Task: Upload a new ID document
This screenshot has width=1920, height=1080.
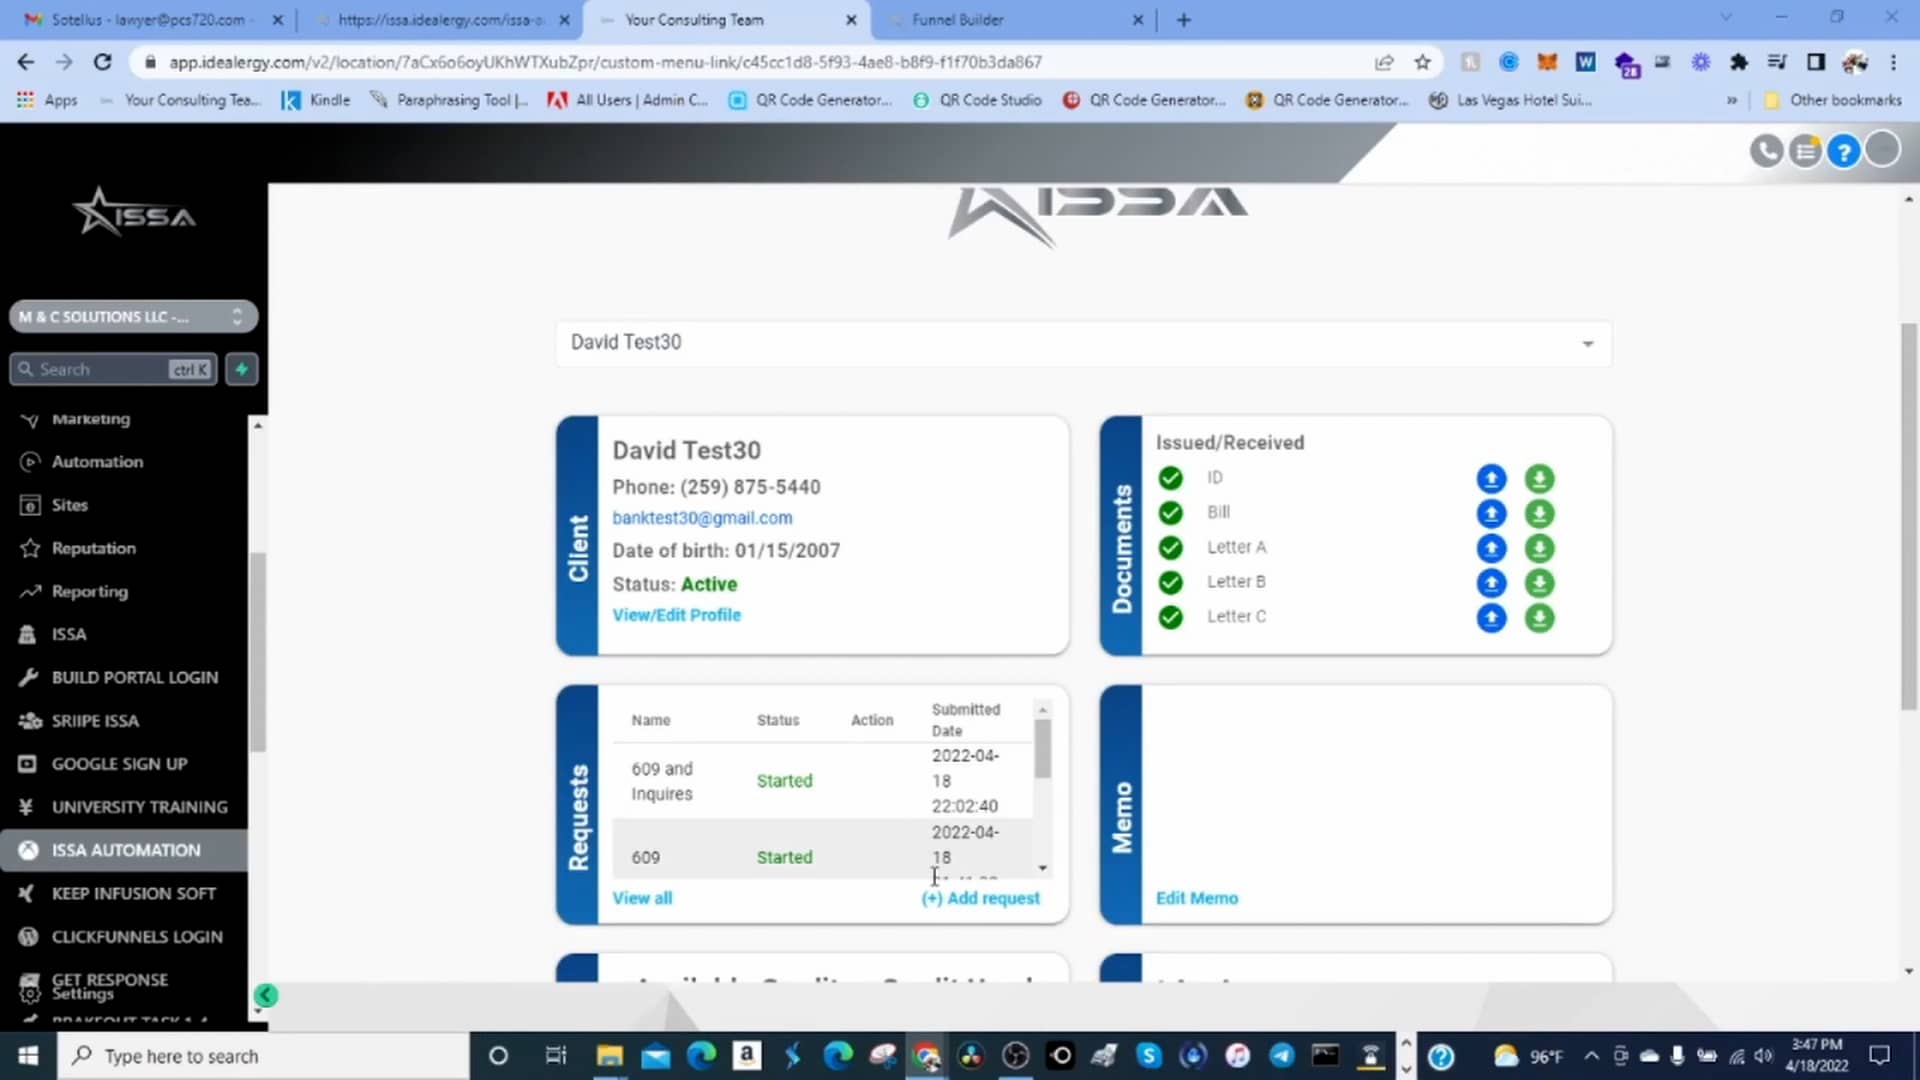Action: click(1491, 478)
